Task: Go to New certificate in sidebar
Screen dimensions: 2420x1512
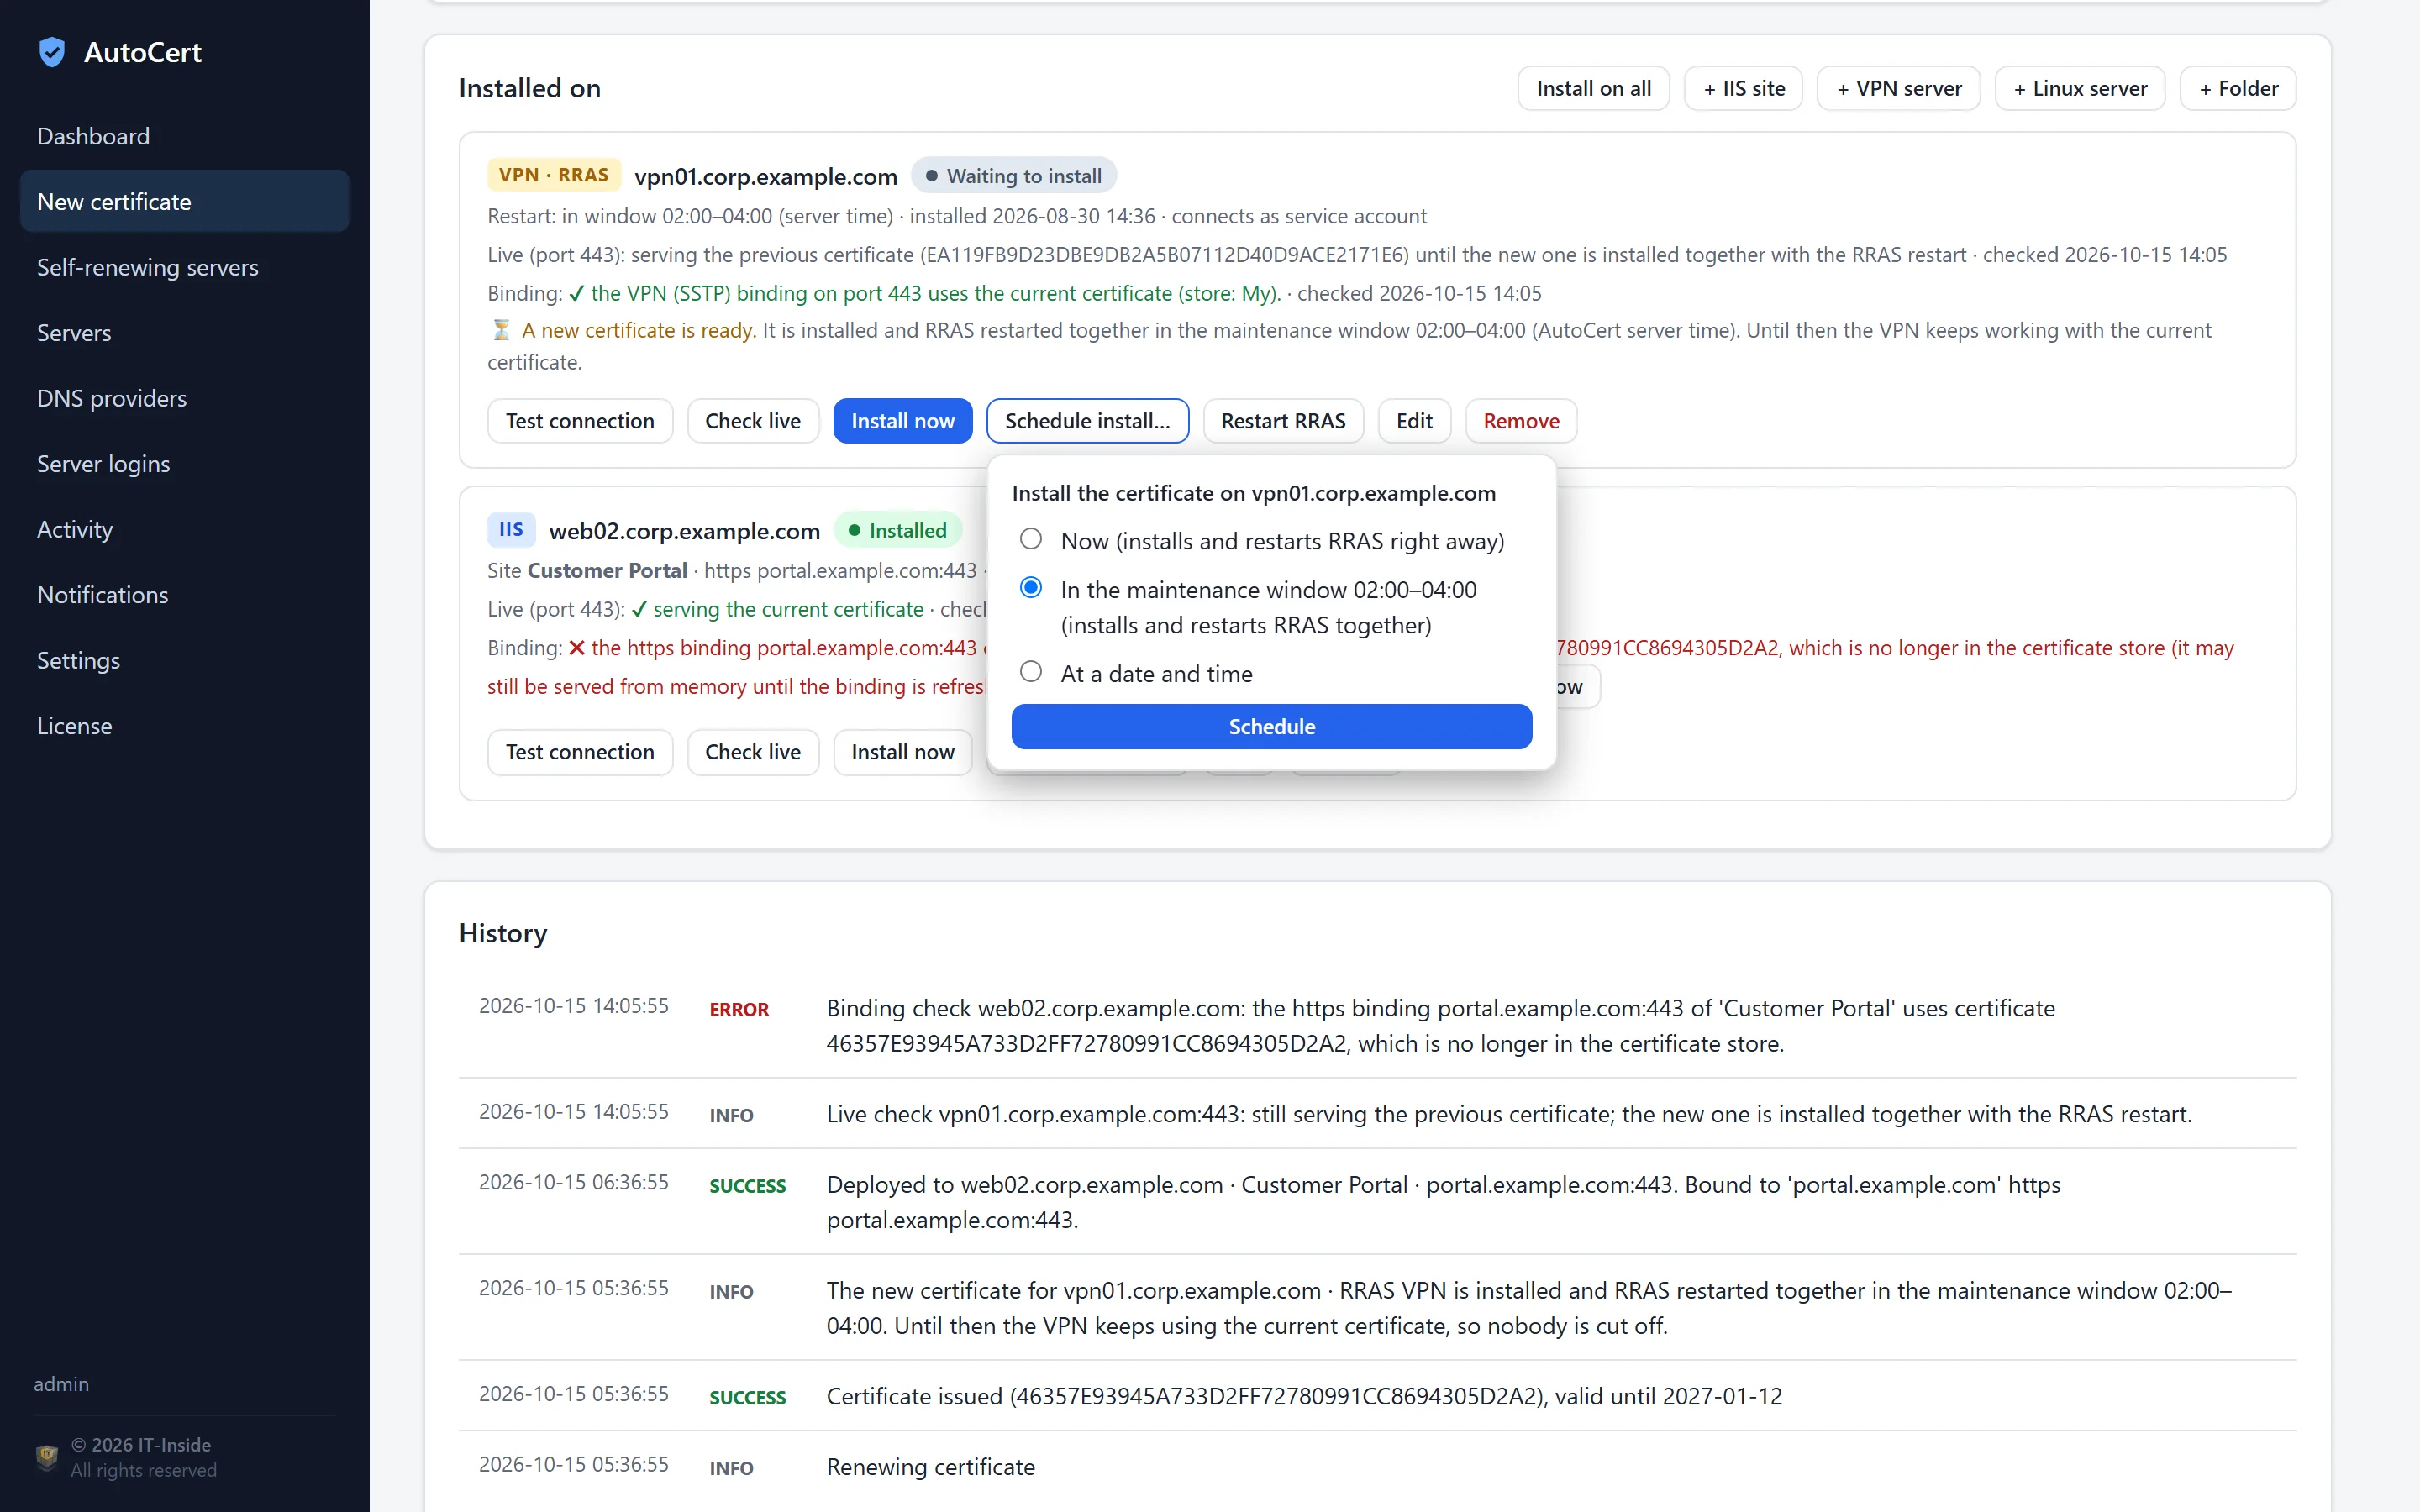Action: click(185, 201)
